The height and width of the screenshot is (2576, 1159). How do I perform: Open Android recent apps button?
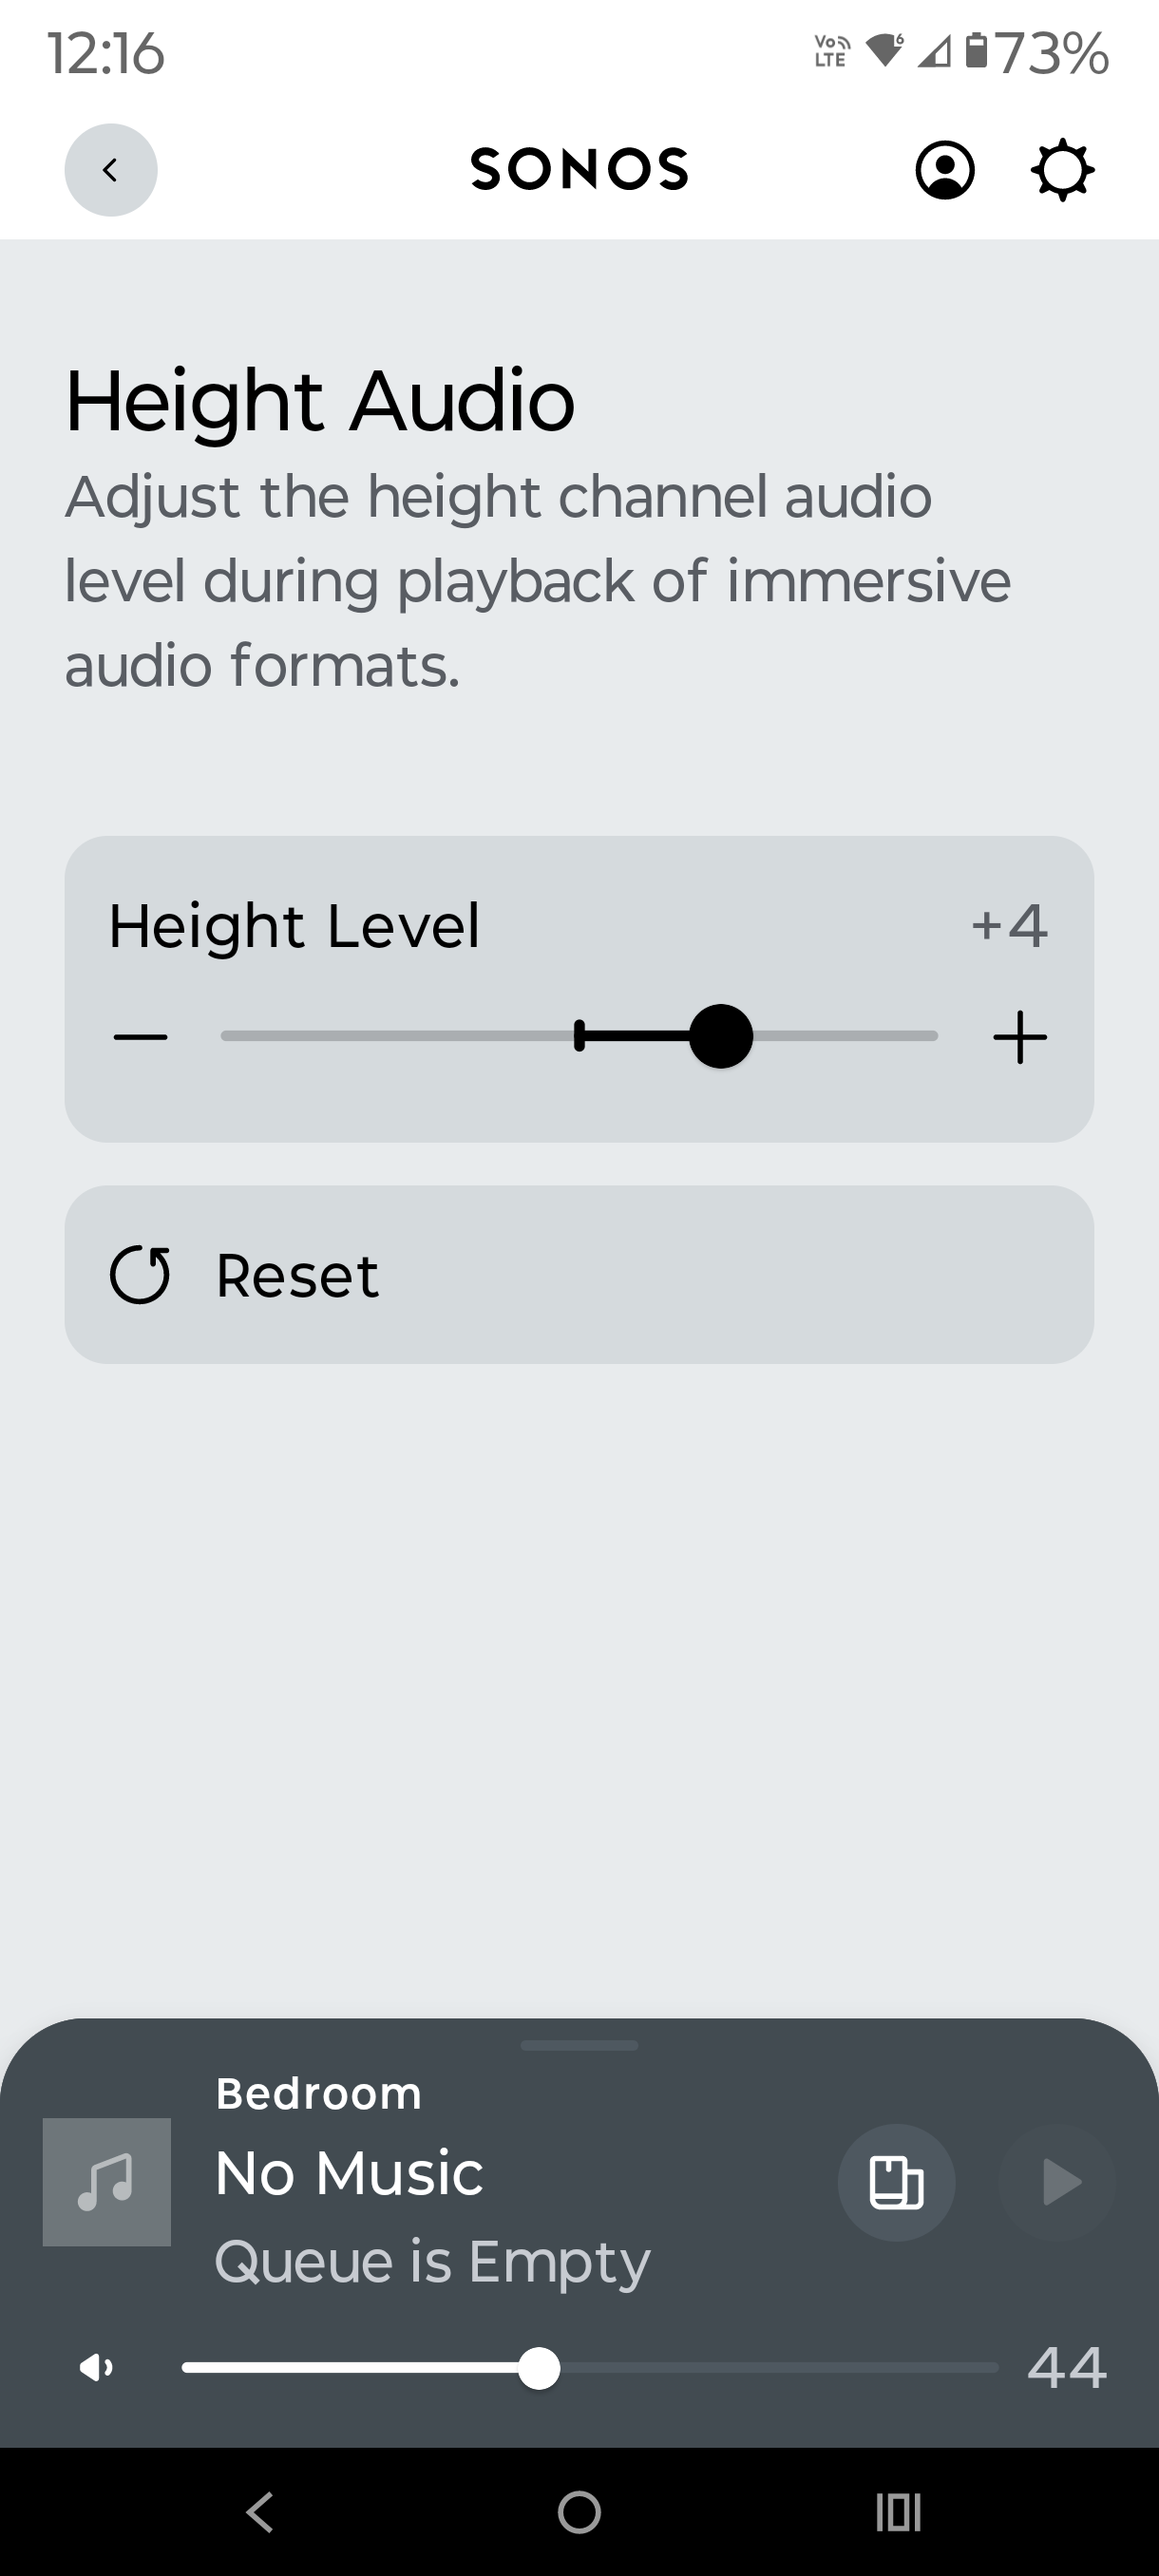[x=897, y=2512]
